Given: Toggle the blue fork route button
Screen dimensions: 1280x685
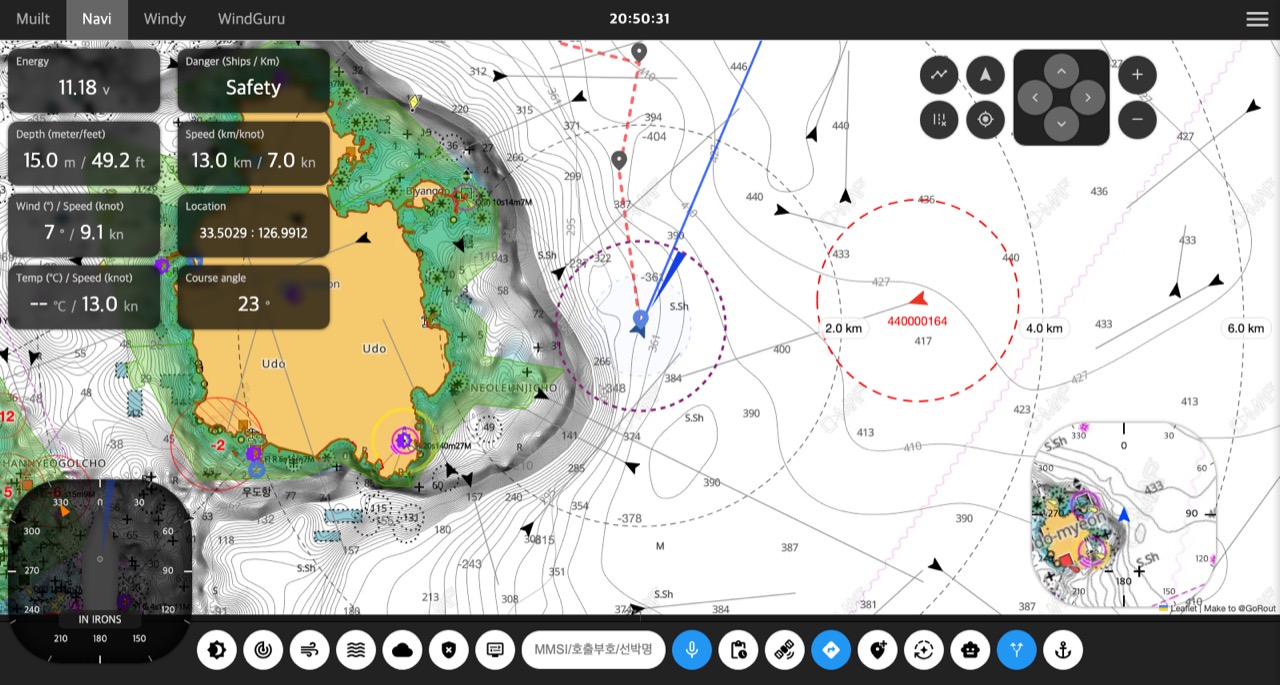Looking at the screenshot, I should (x=1017, y=650).
